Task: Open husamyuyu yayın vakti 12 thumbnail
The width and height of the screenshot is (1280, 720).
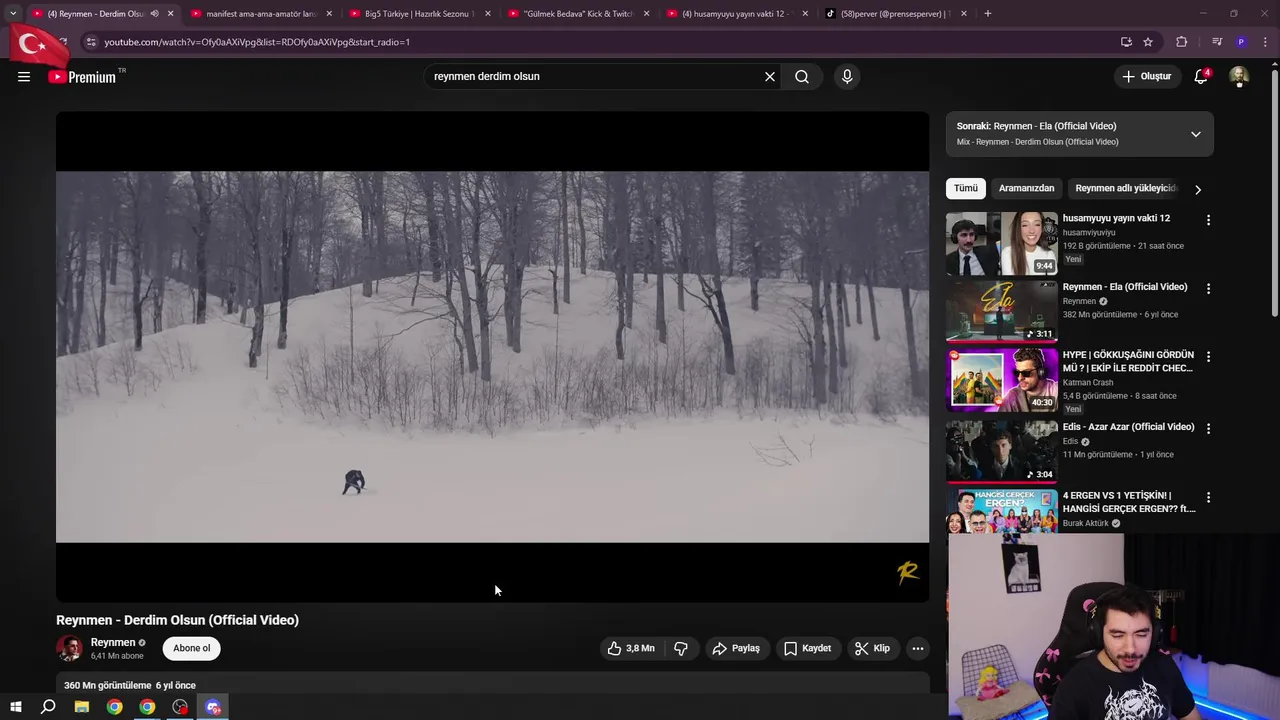Action: tap(1001, 243)
